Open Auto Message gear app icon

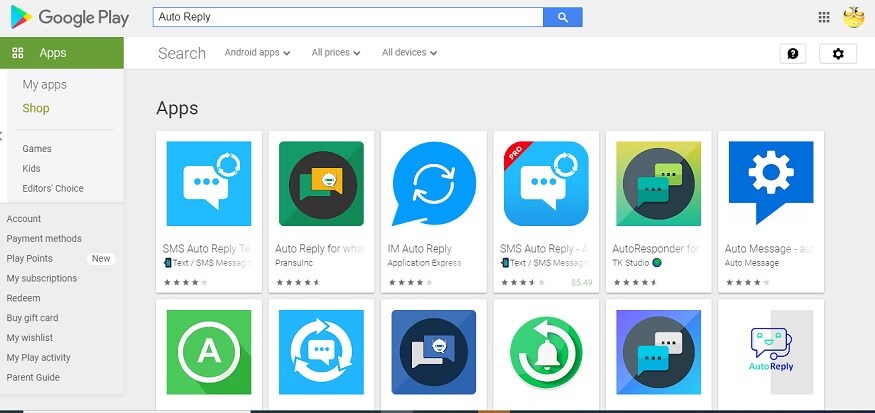pyautogui.click(x=771, y=184)
